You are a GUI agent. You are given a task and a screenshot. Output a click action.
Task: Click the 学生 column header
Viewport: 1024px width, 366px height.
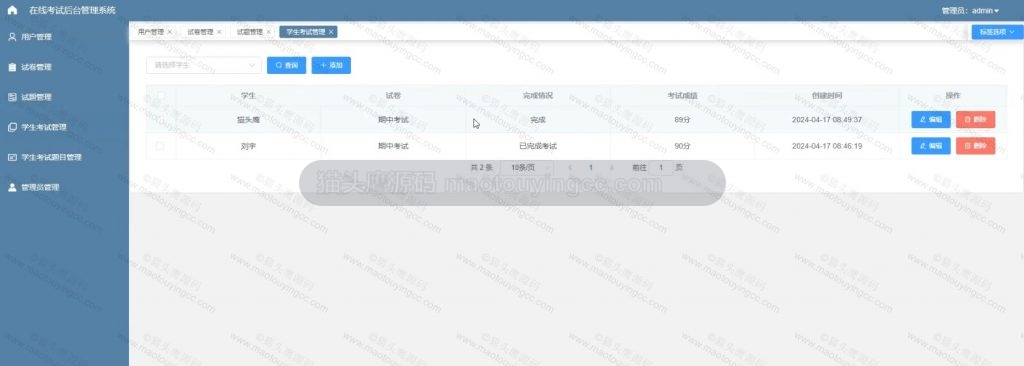[247, 95]
